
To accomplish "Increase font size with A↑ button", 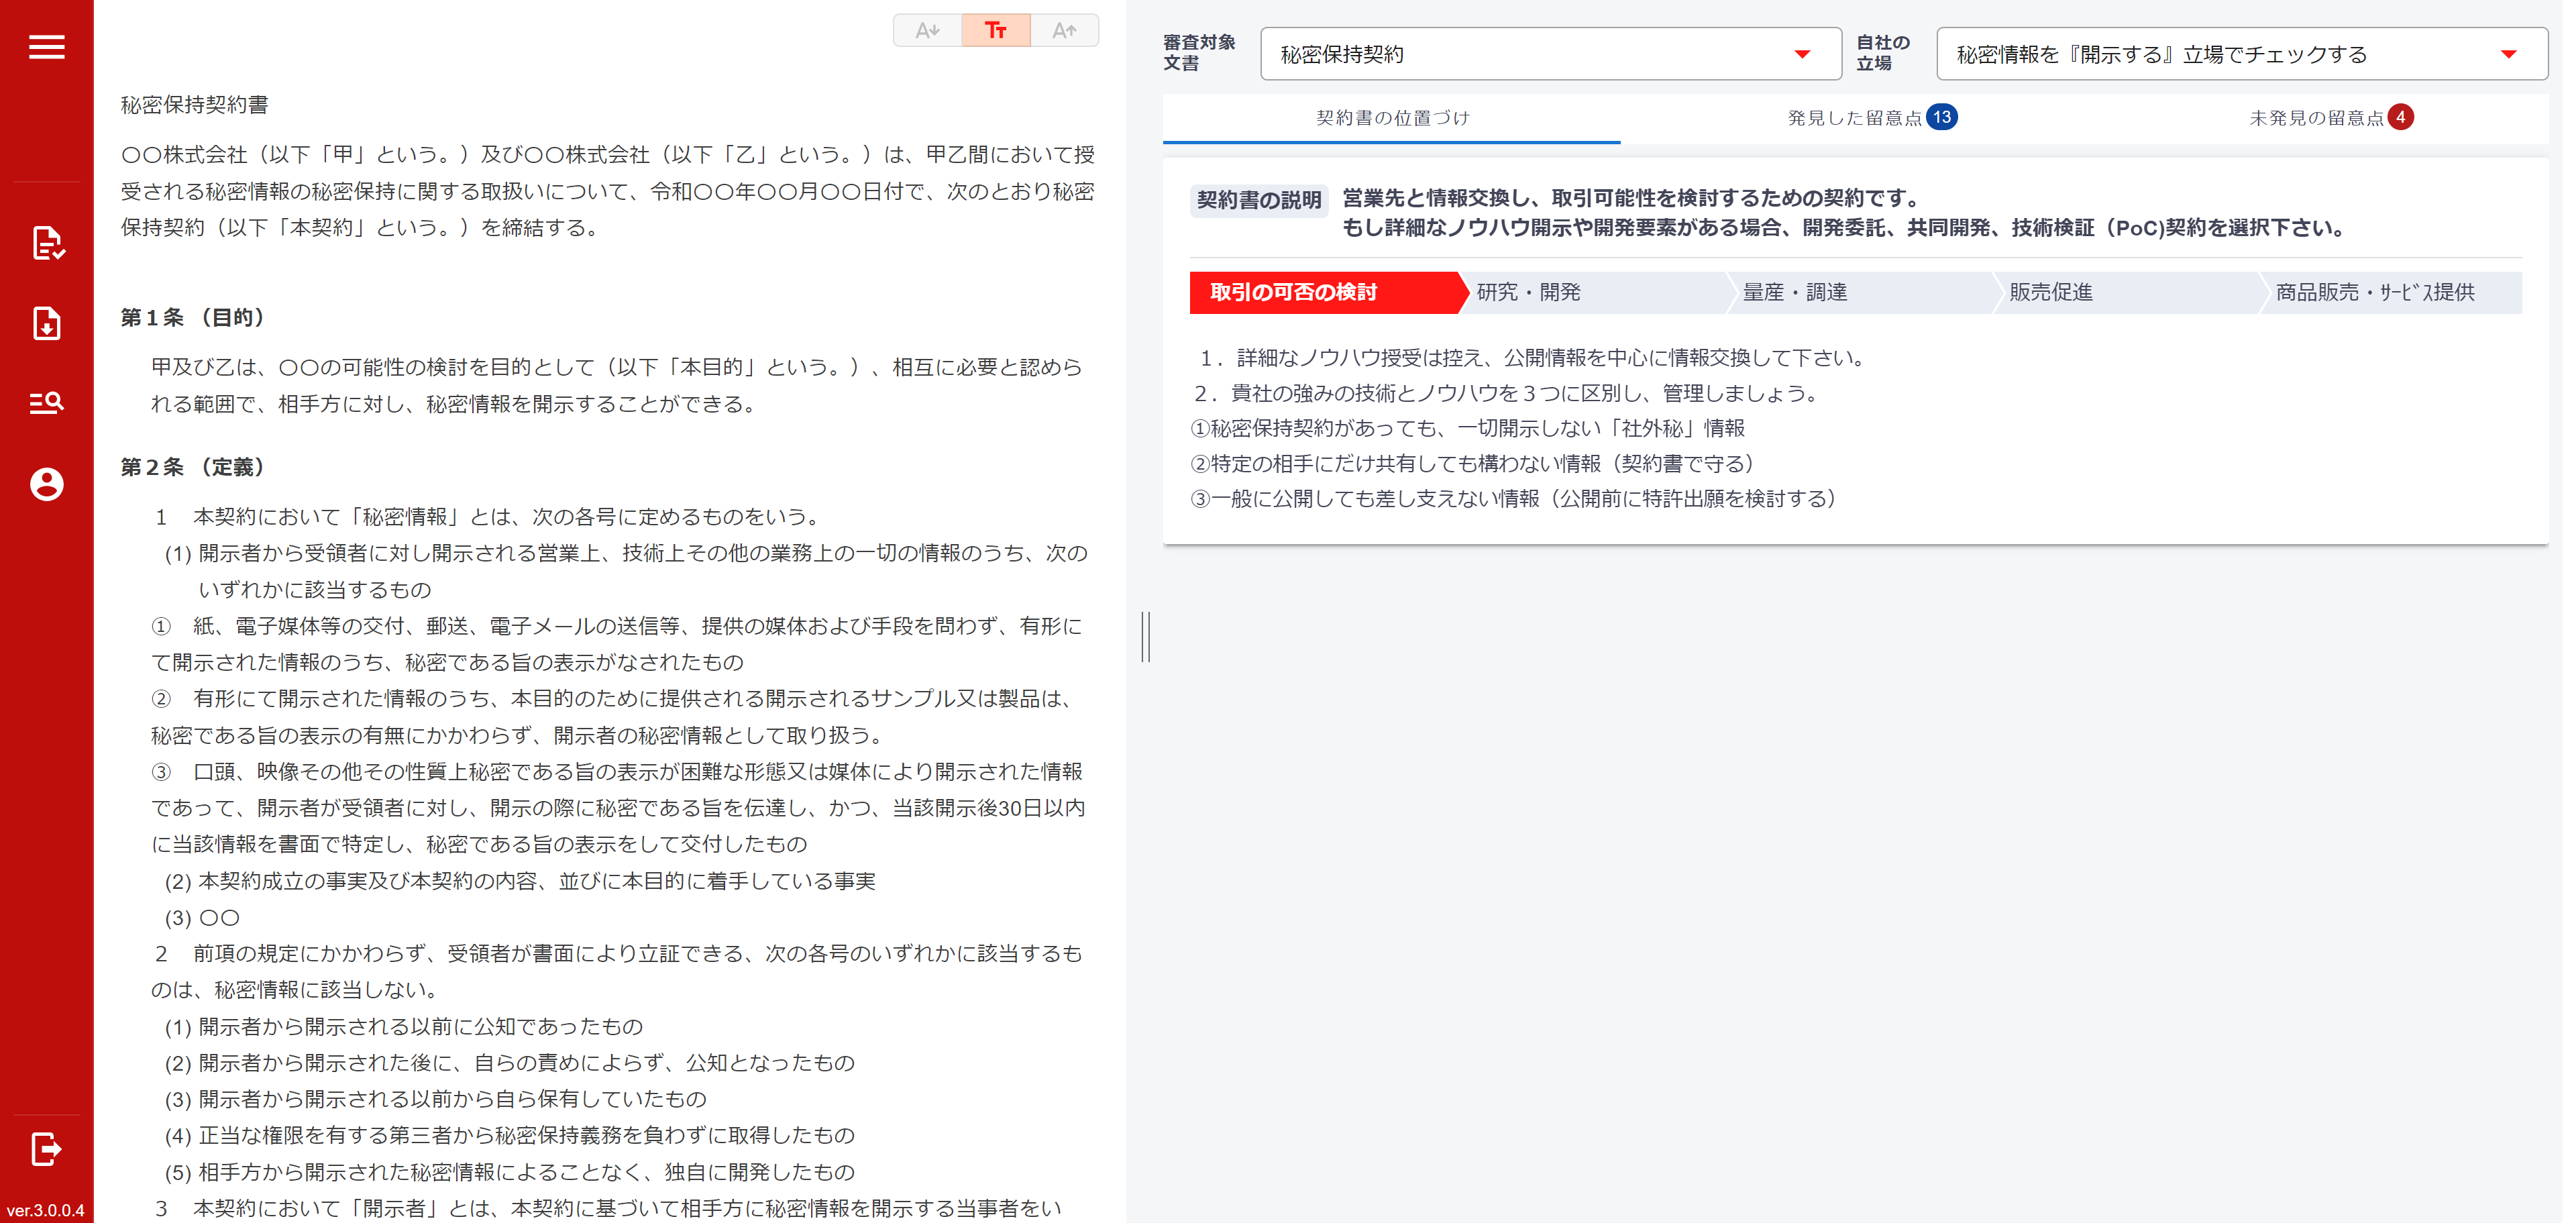I will [x=1064, y=30].
